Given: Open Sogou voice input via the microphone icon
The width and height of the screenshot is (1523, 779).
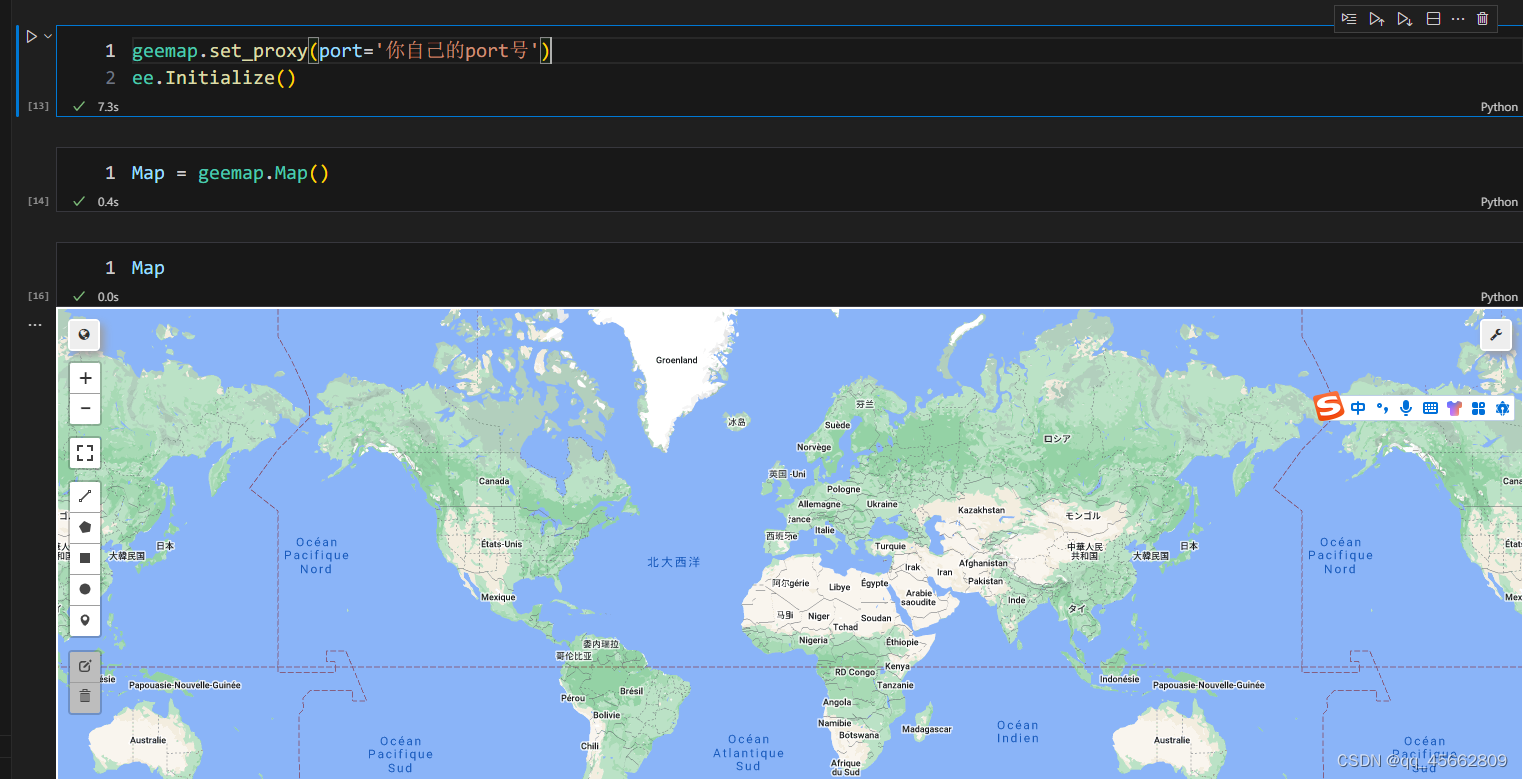Looking at the screenshot, I should (1405, 407).
